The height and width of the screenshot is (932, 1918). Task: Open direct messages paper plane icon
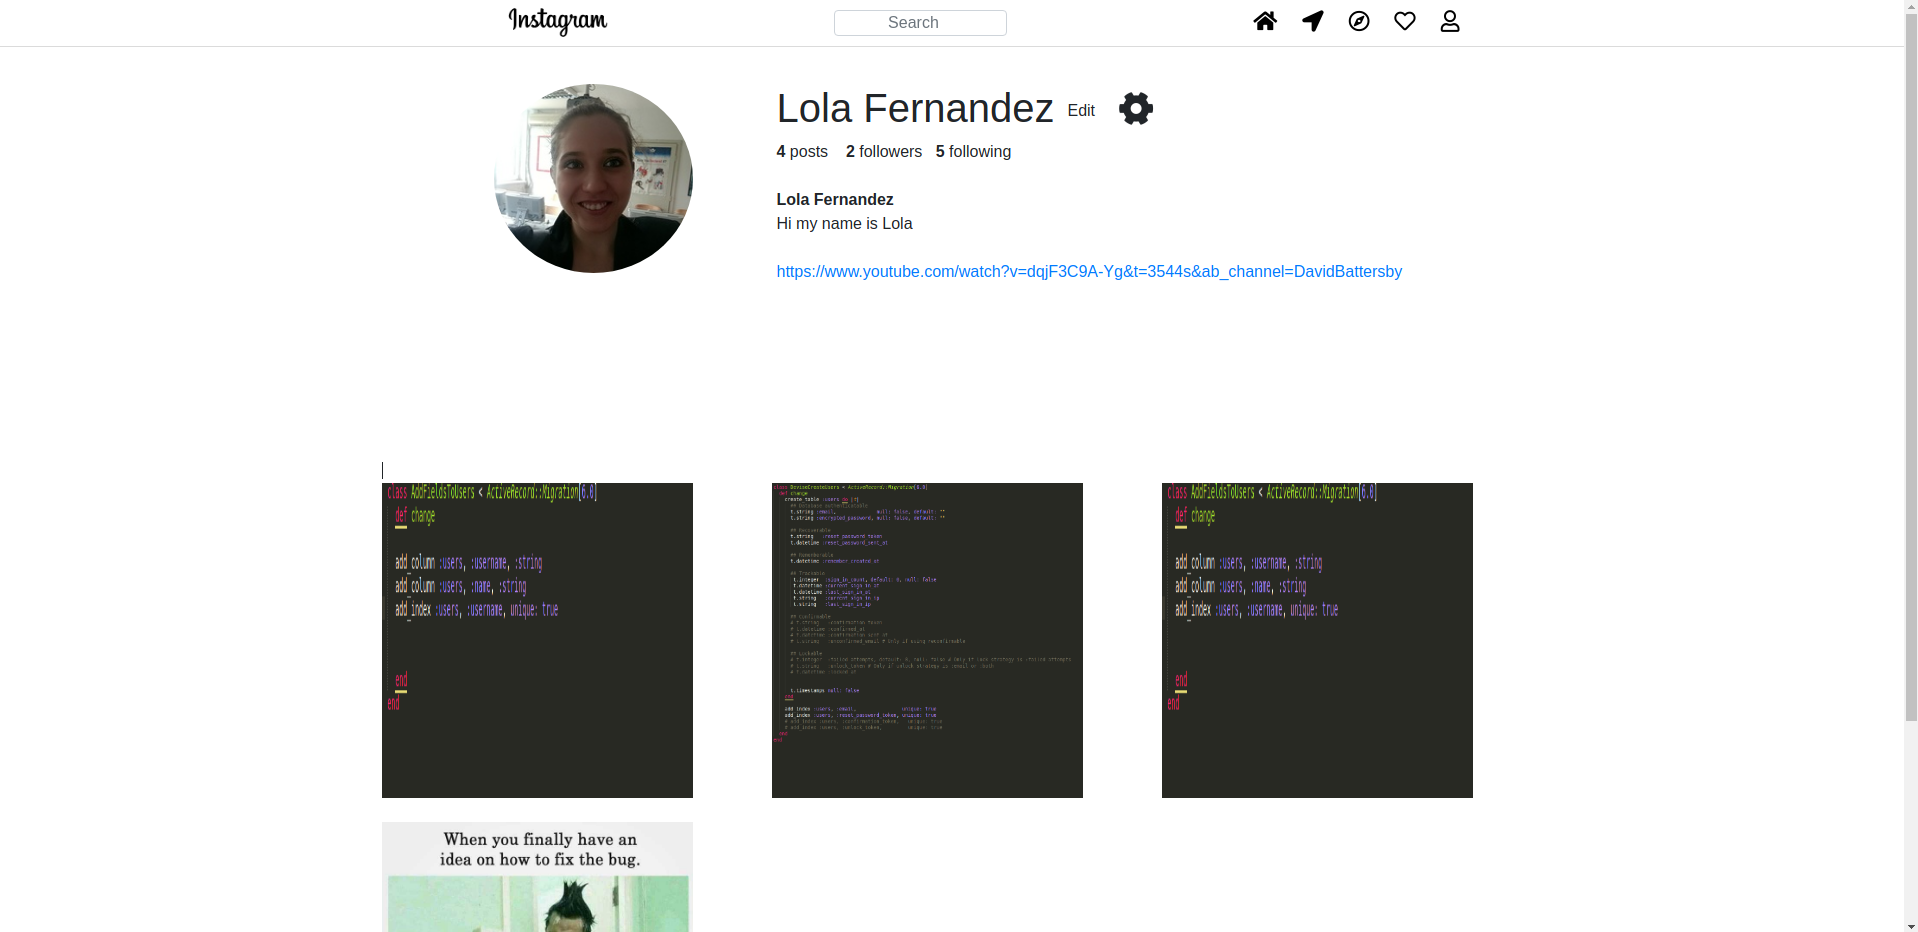click(1312, 21)
